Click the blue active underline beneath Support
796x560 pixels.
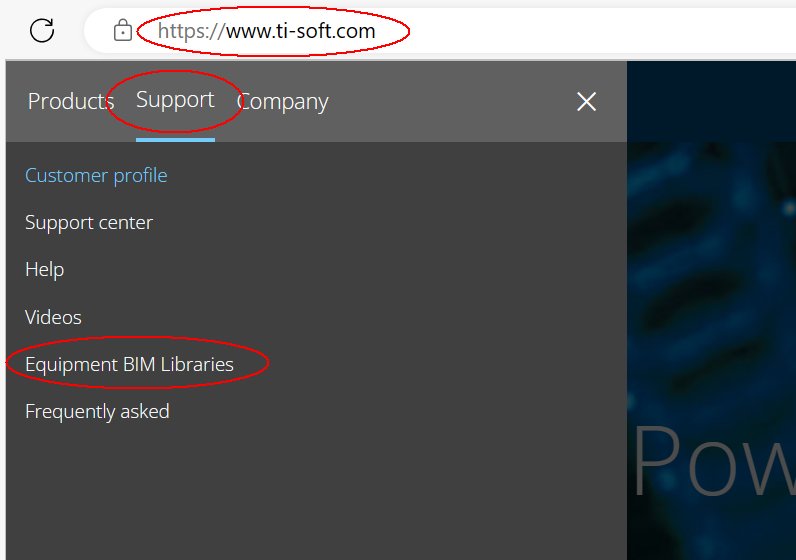pos(175,140)
